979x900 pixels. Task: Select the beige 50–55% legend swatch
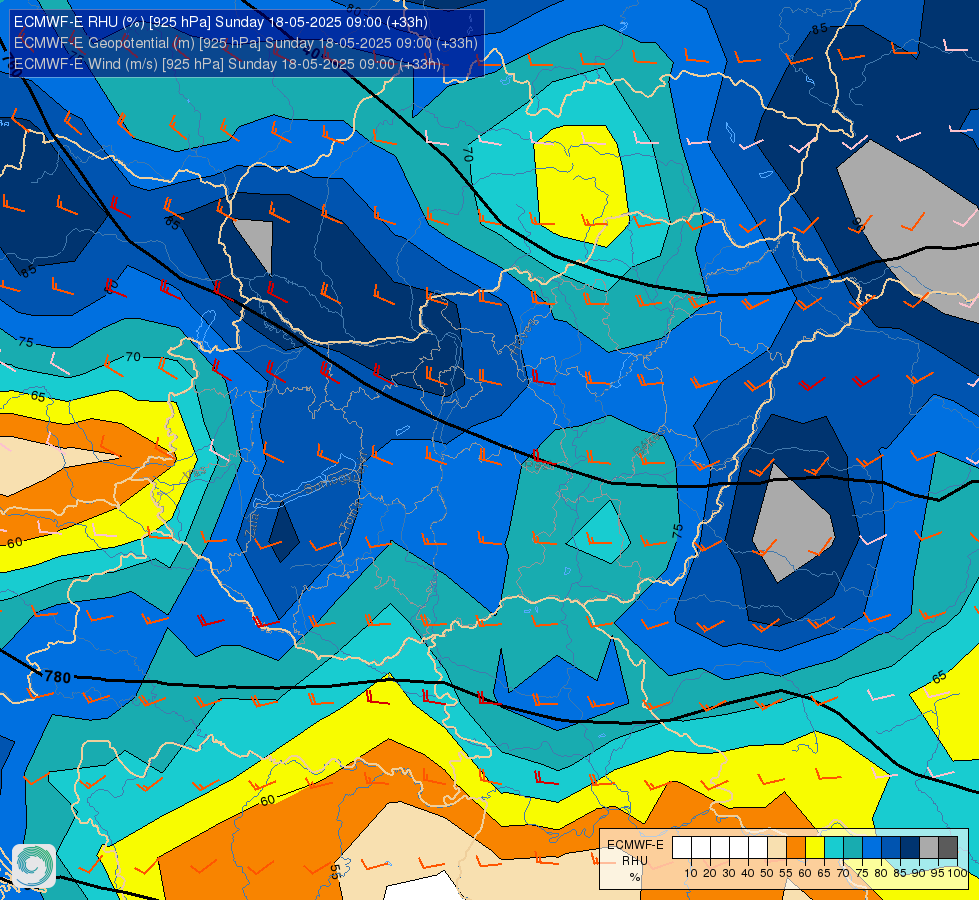(x=777, y=848)
